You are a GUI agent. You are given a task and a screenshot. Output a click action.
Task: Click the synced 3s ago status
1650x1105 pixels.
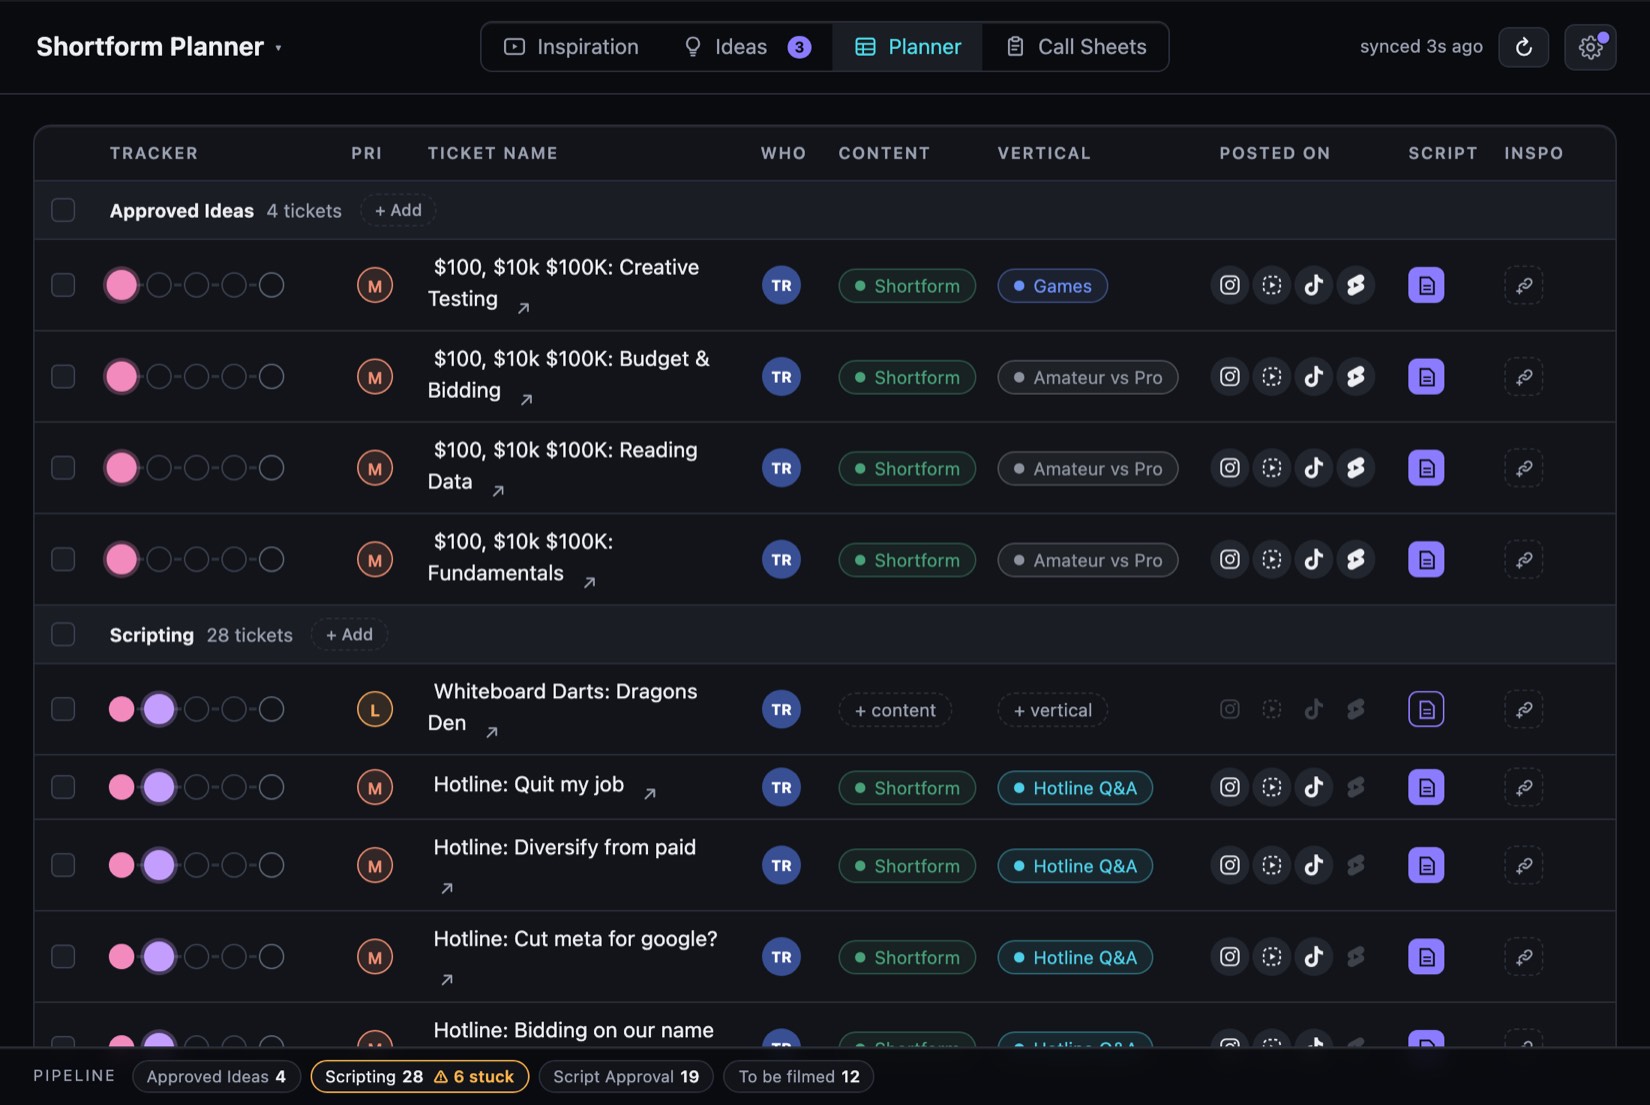1421,46
